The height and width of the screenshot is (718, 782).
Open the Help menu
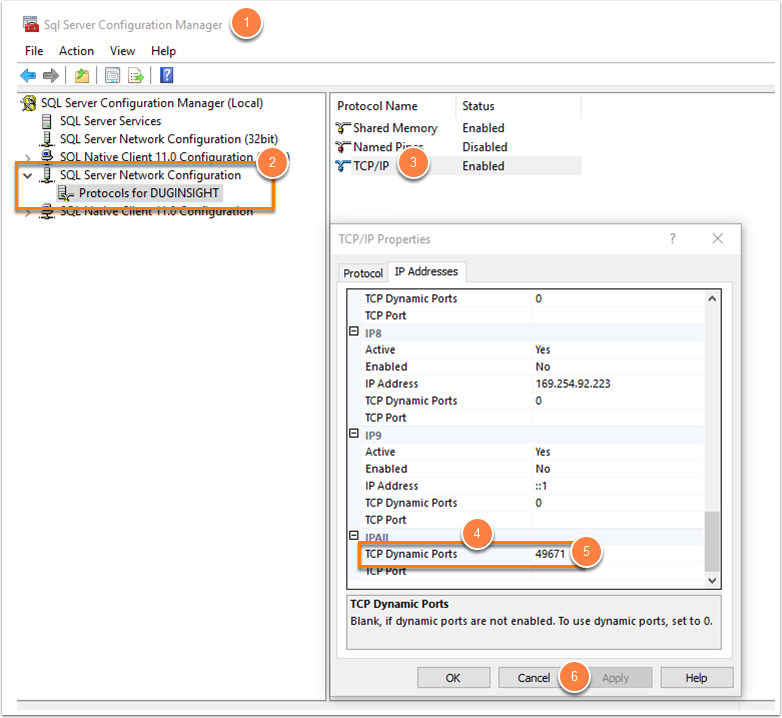(x=164, y=51)
